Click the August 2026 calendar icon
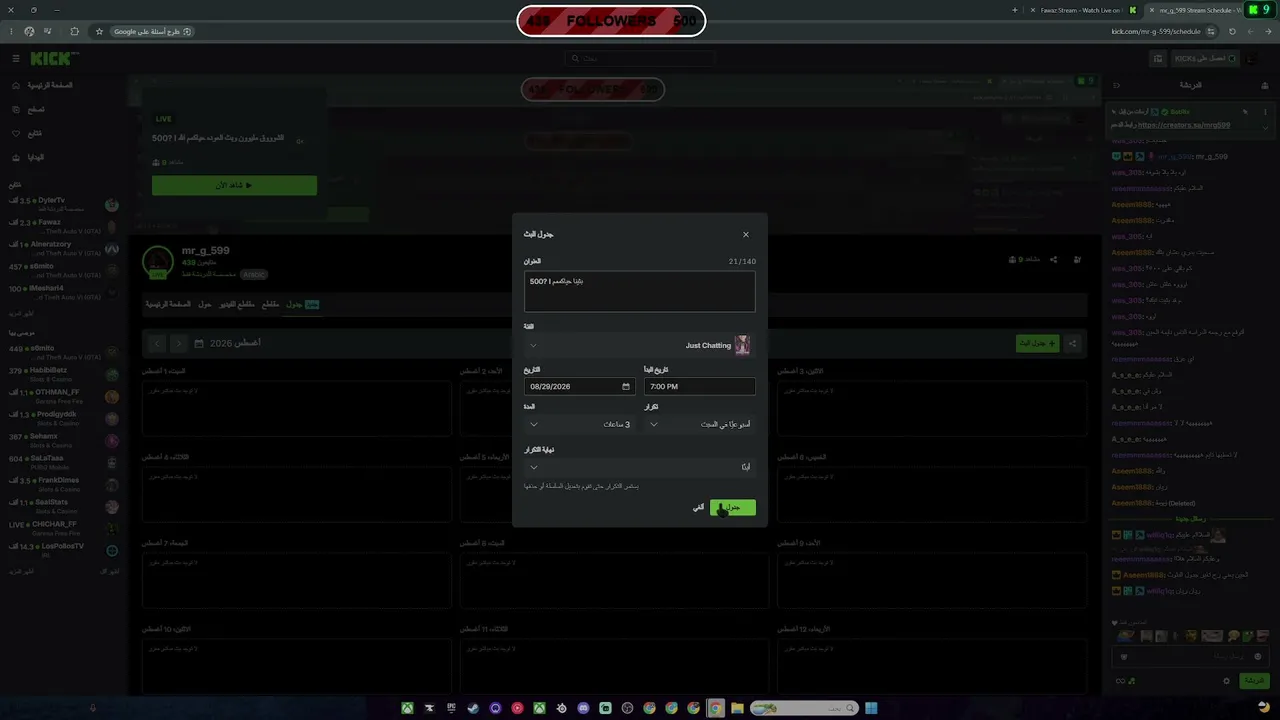The width and height of the screenshot is (1280, 720). (x=199, y=344)
